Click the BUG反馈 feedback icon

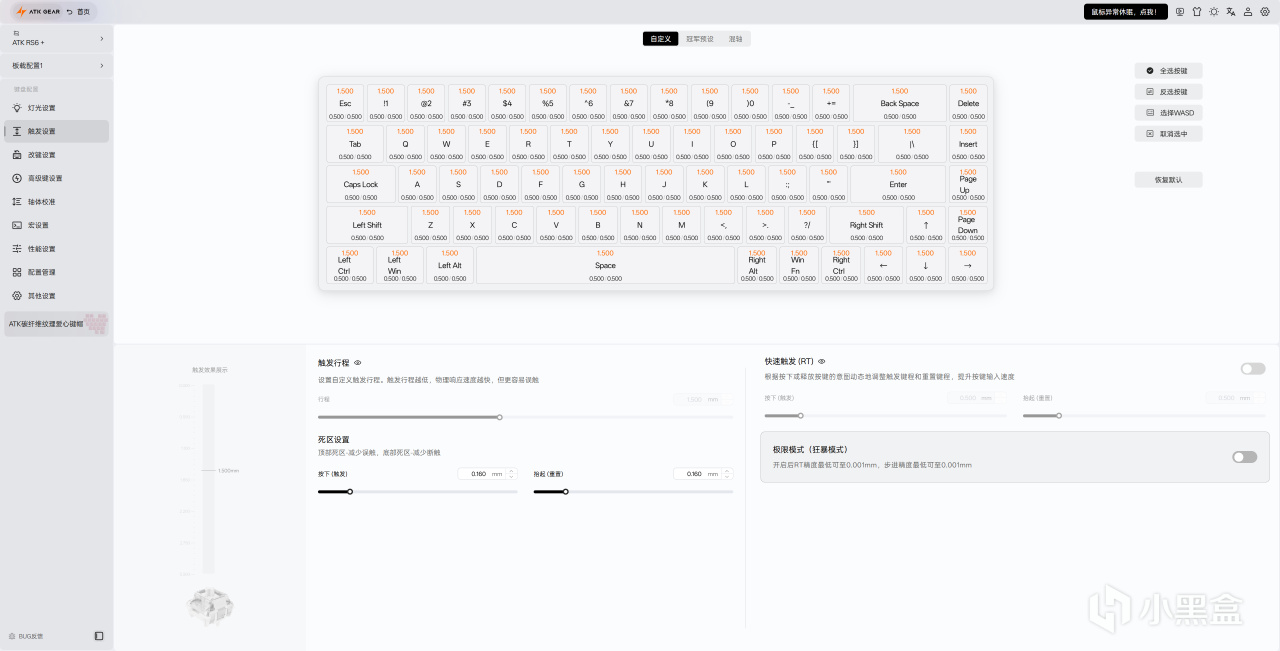(x=12, y=636)
